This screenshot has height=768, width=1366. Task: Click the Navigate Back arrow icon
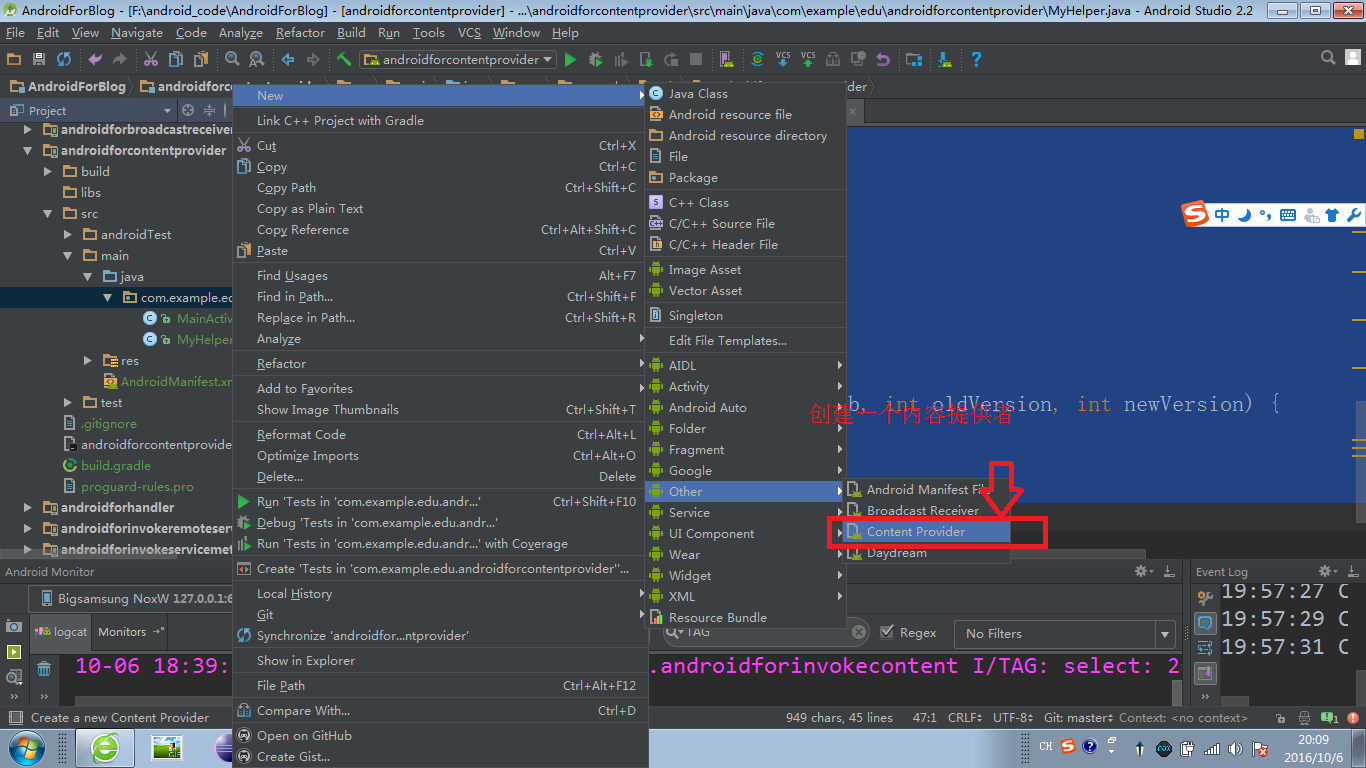[x=288, y=60]
